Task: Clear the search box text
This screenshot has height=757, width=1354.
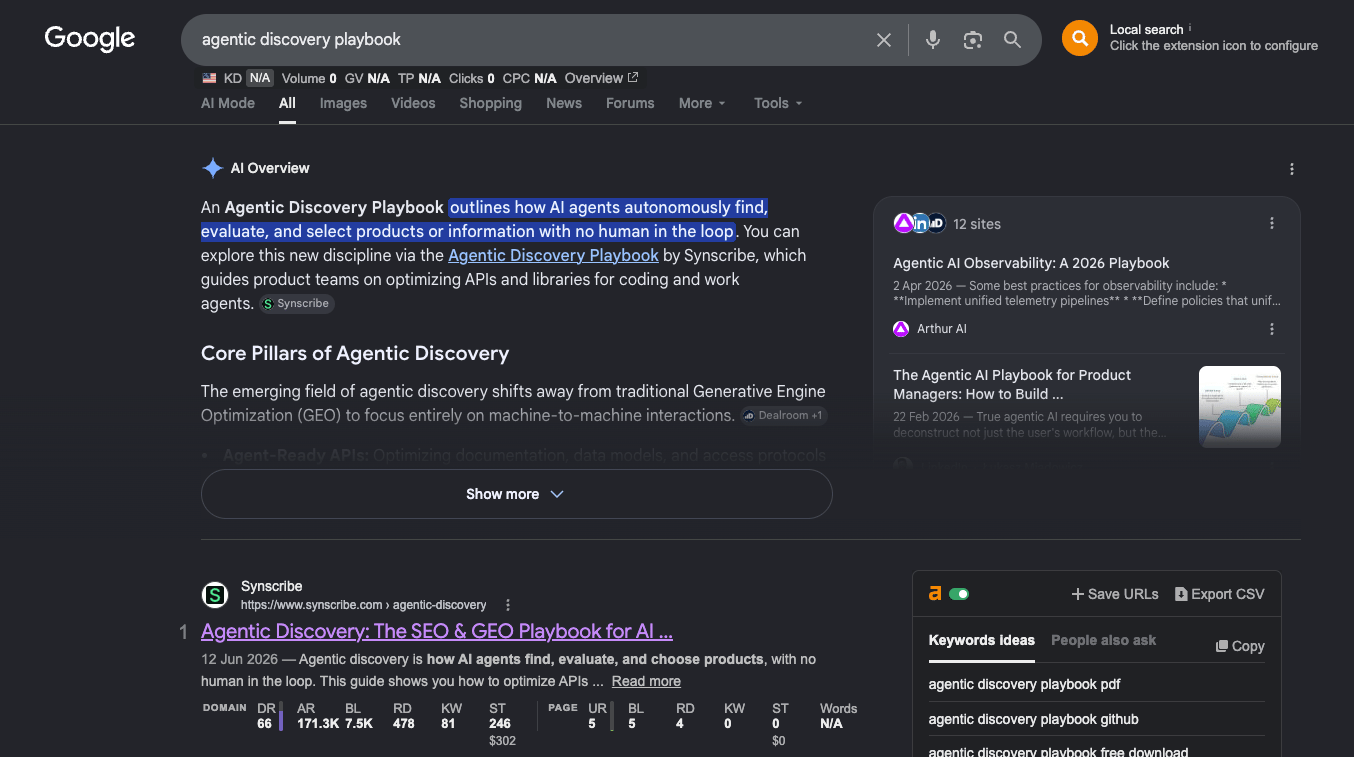Action: coord(884,40)
